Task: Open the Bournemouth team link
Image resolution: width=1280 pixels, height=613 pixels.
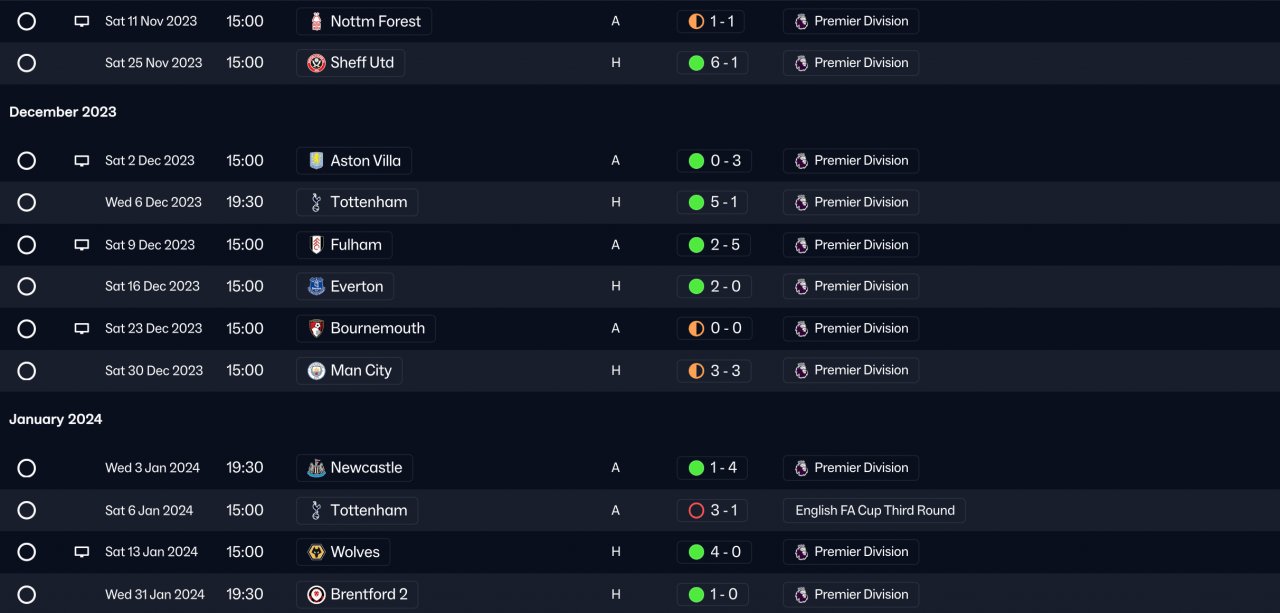Action: pyautogui.click(x=366, y=329)
